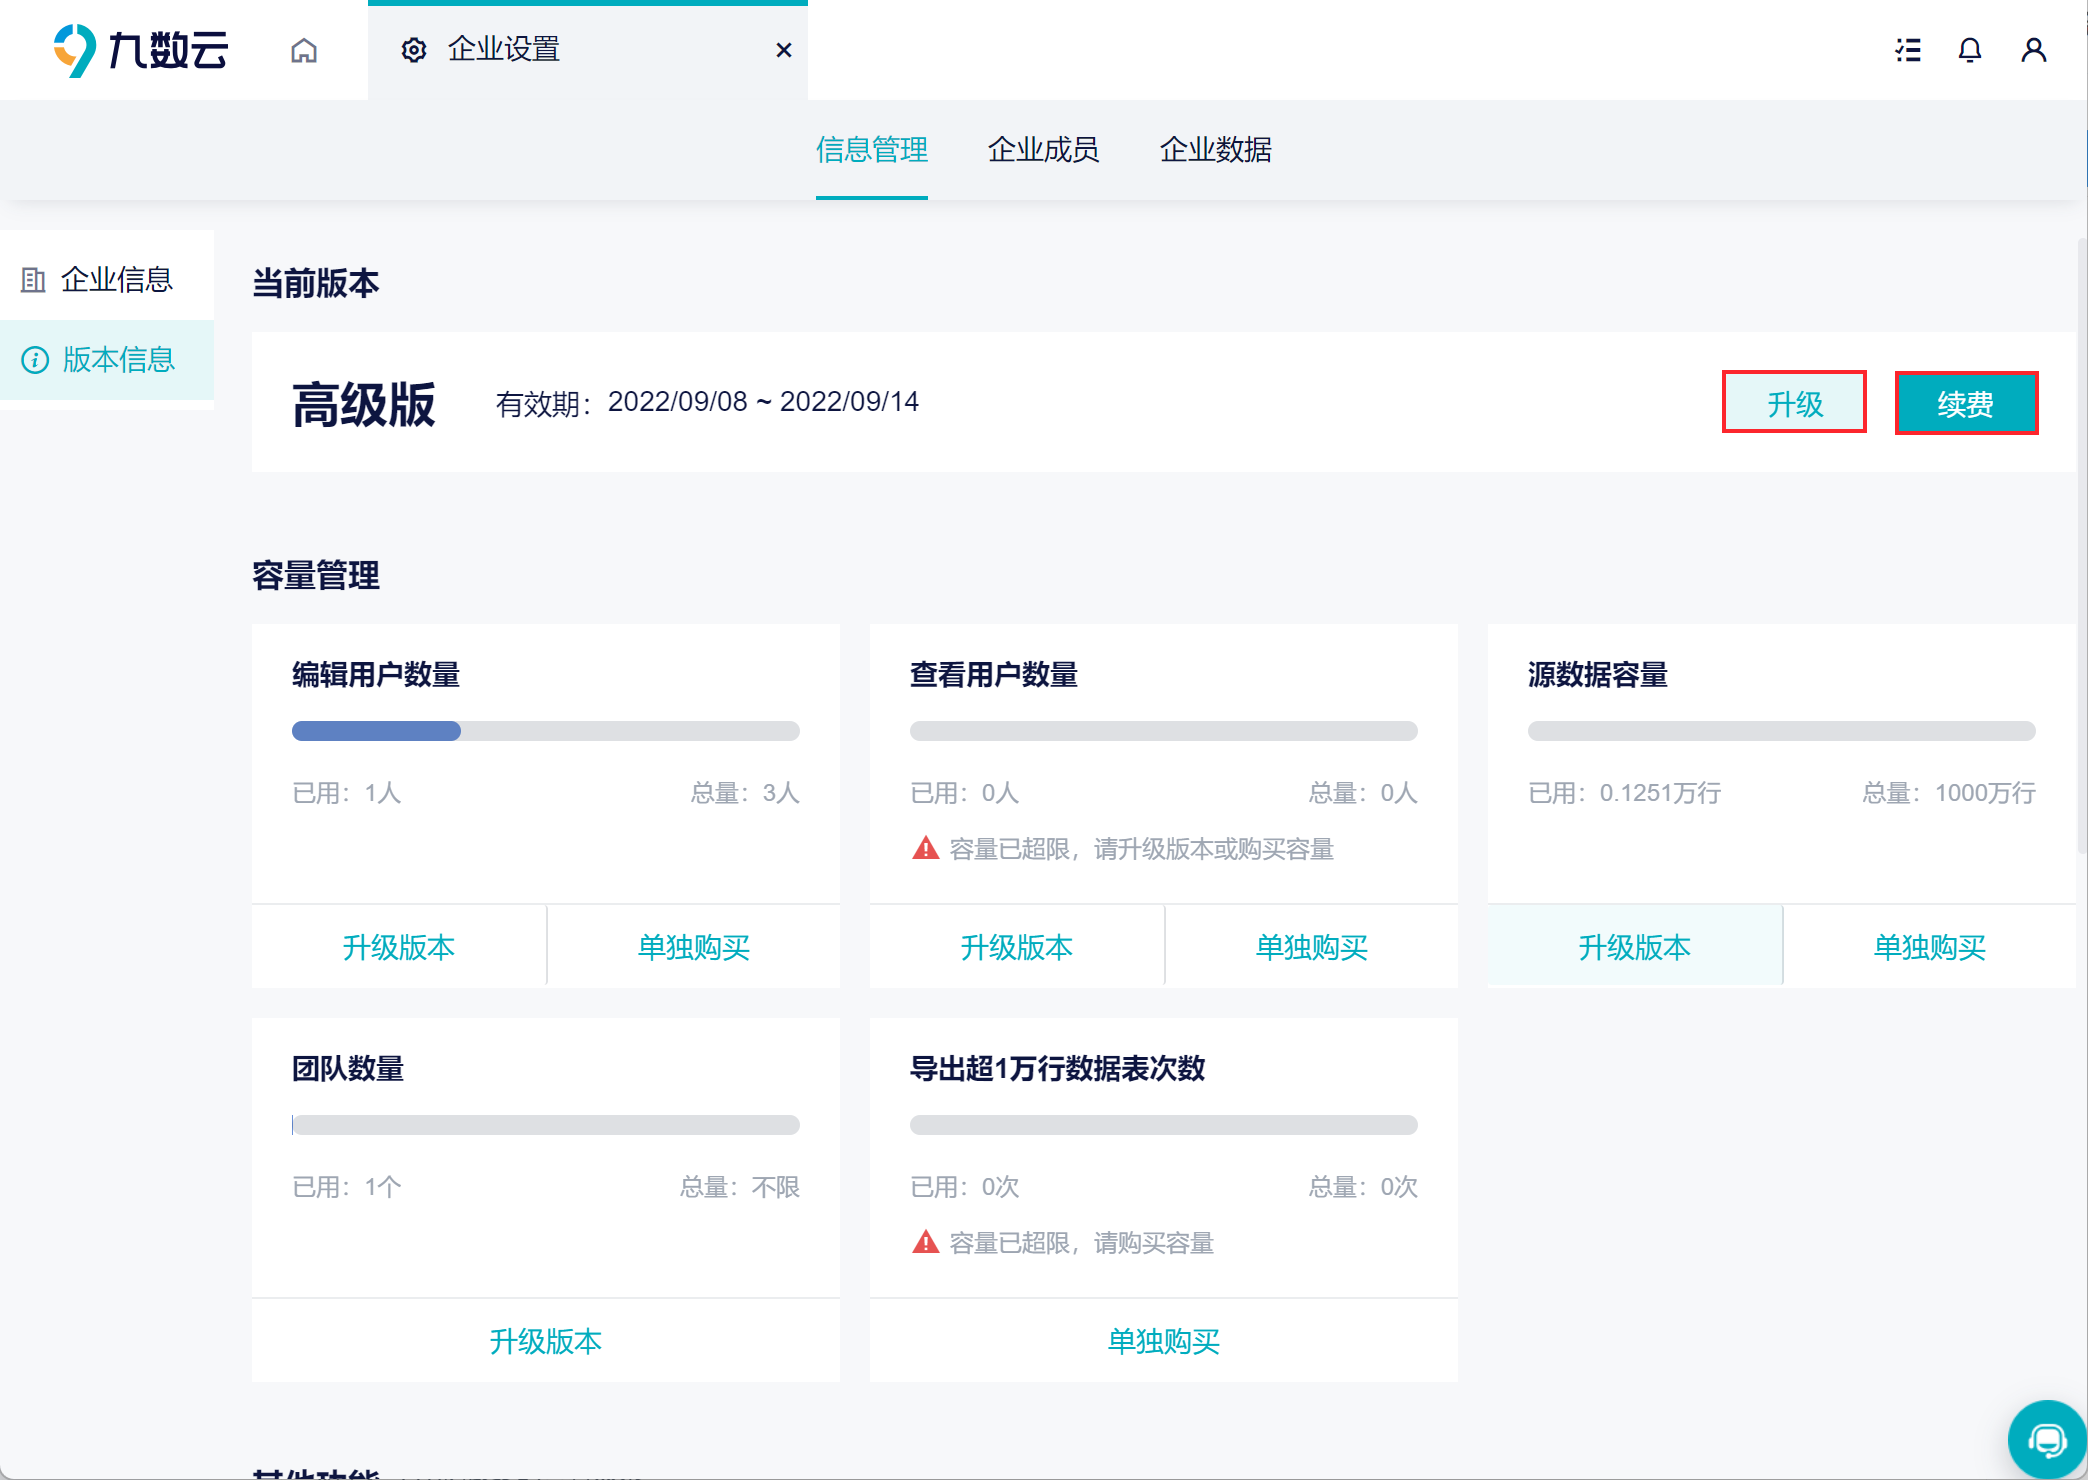Viewport: 2088px width, 1480px height.
Task: Select 信息管理 tab
Action: coord(871,150)
